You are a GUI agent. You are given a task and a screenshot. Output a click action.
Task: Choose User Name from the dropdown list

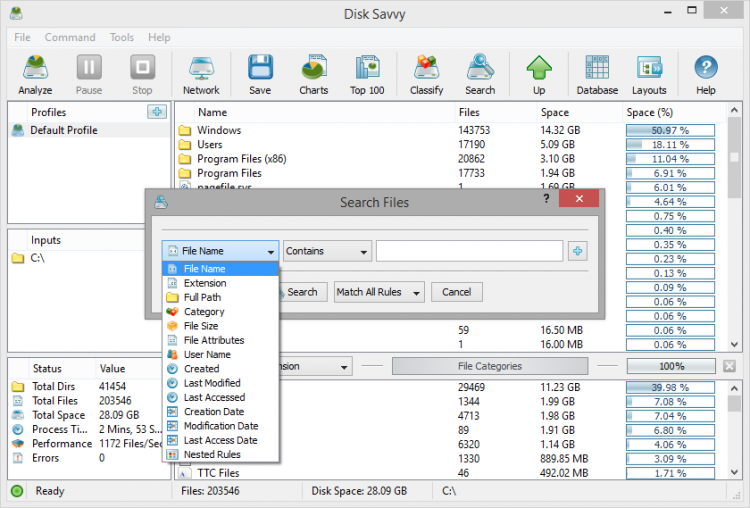(221, 355)
